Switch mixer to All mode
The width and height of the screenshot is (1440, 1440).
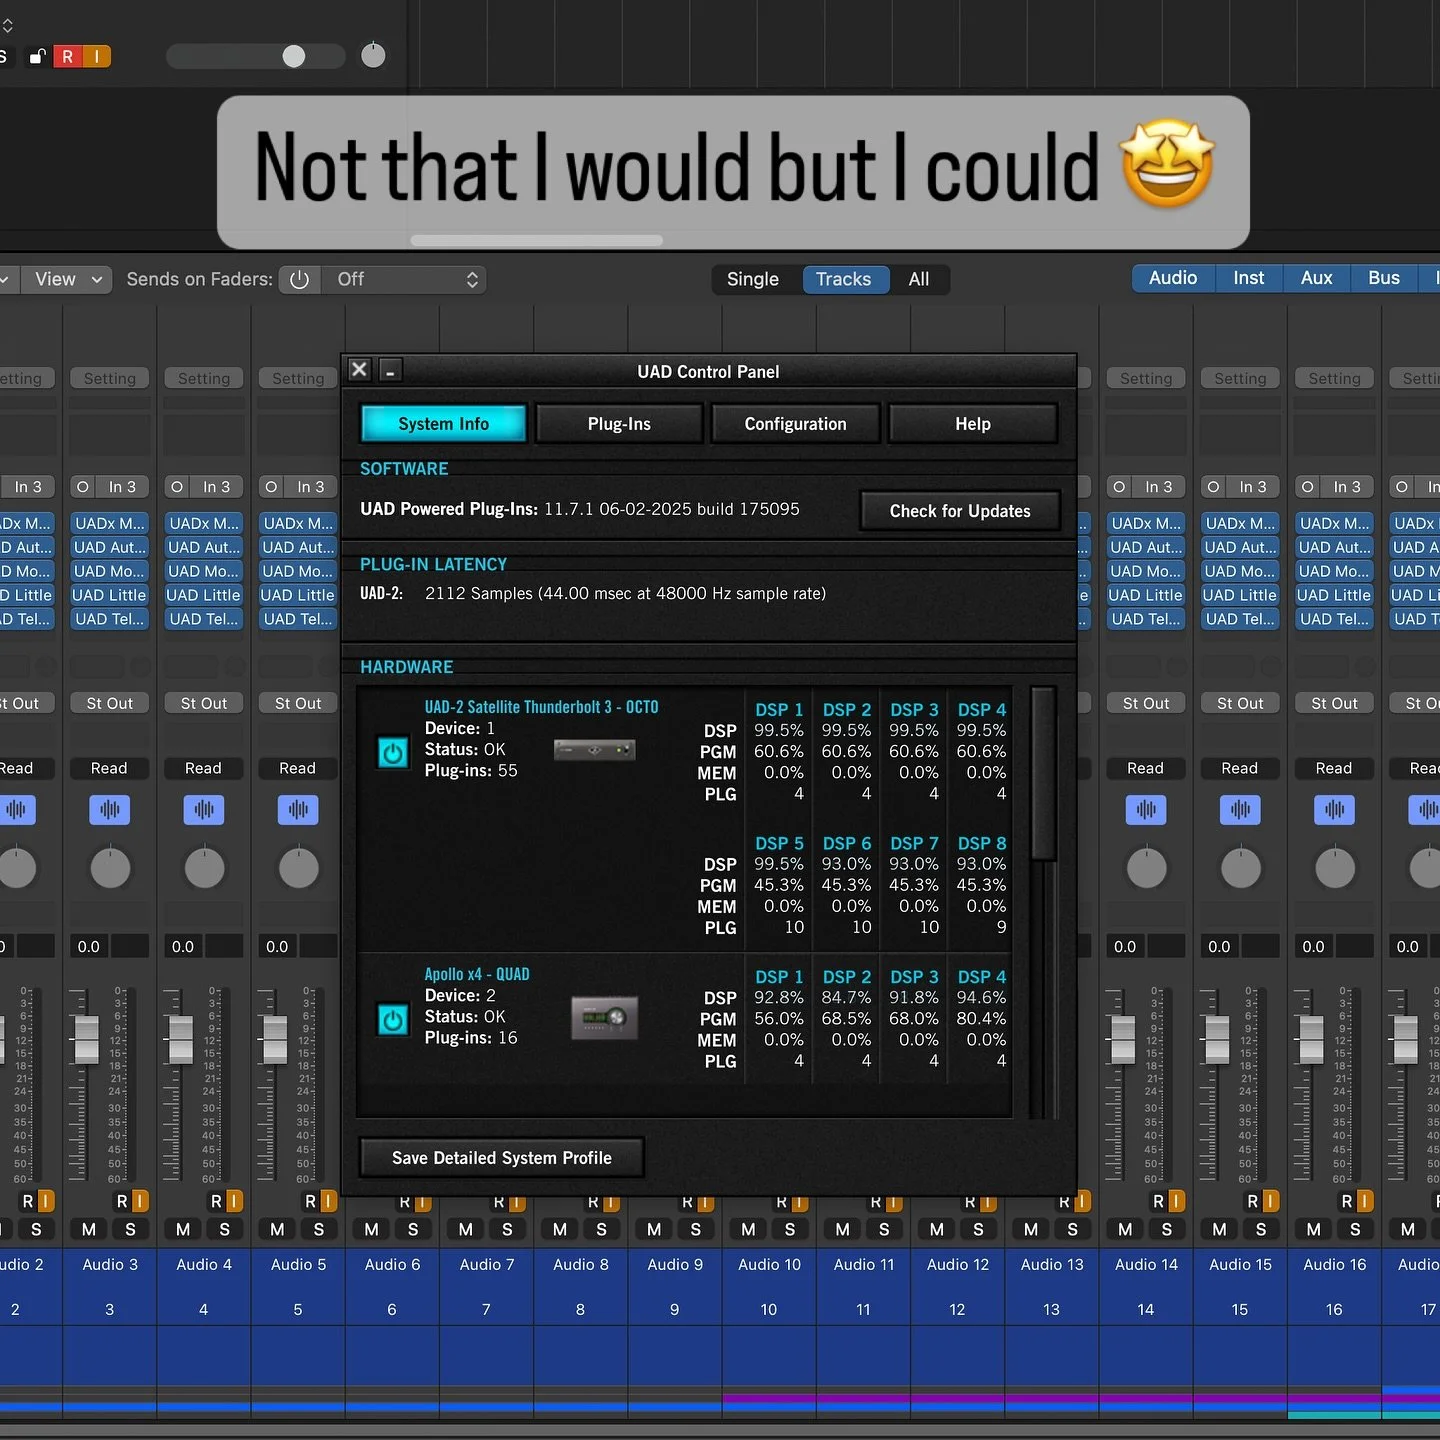(x=919, y=280)
